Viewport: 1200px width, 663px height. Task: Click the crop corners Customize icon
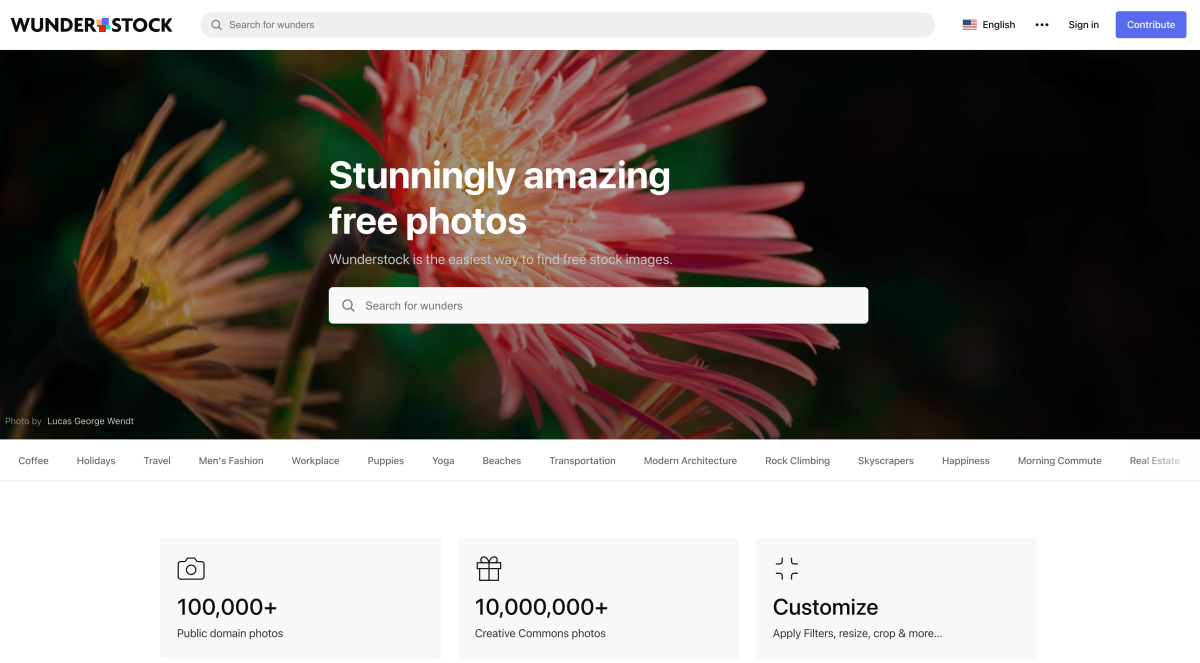pos(787,569)
